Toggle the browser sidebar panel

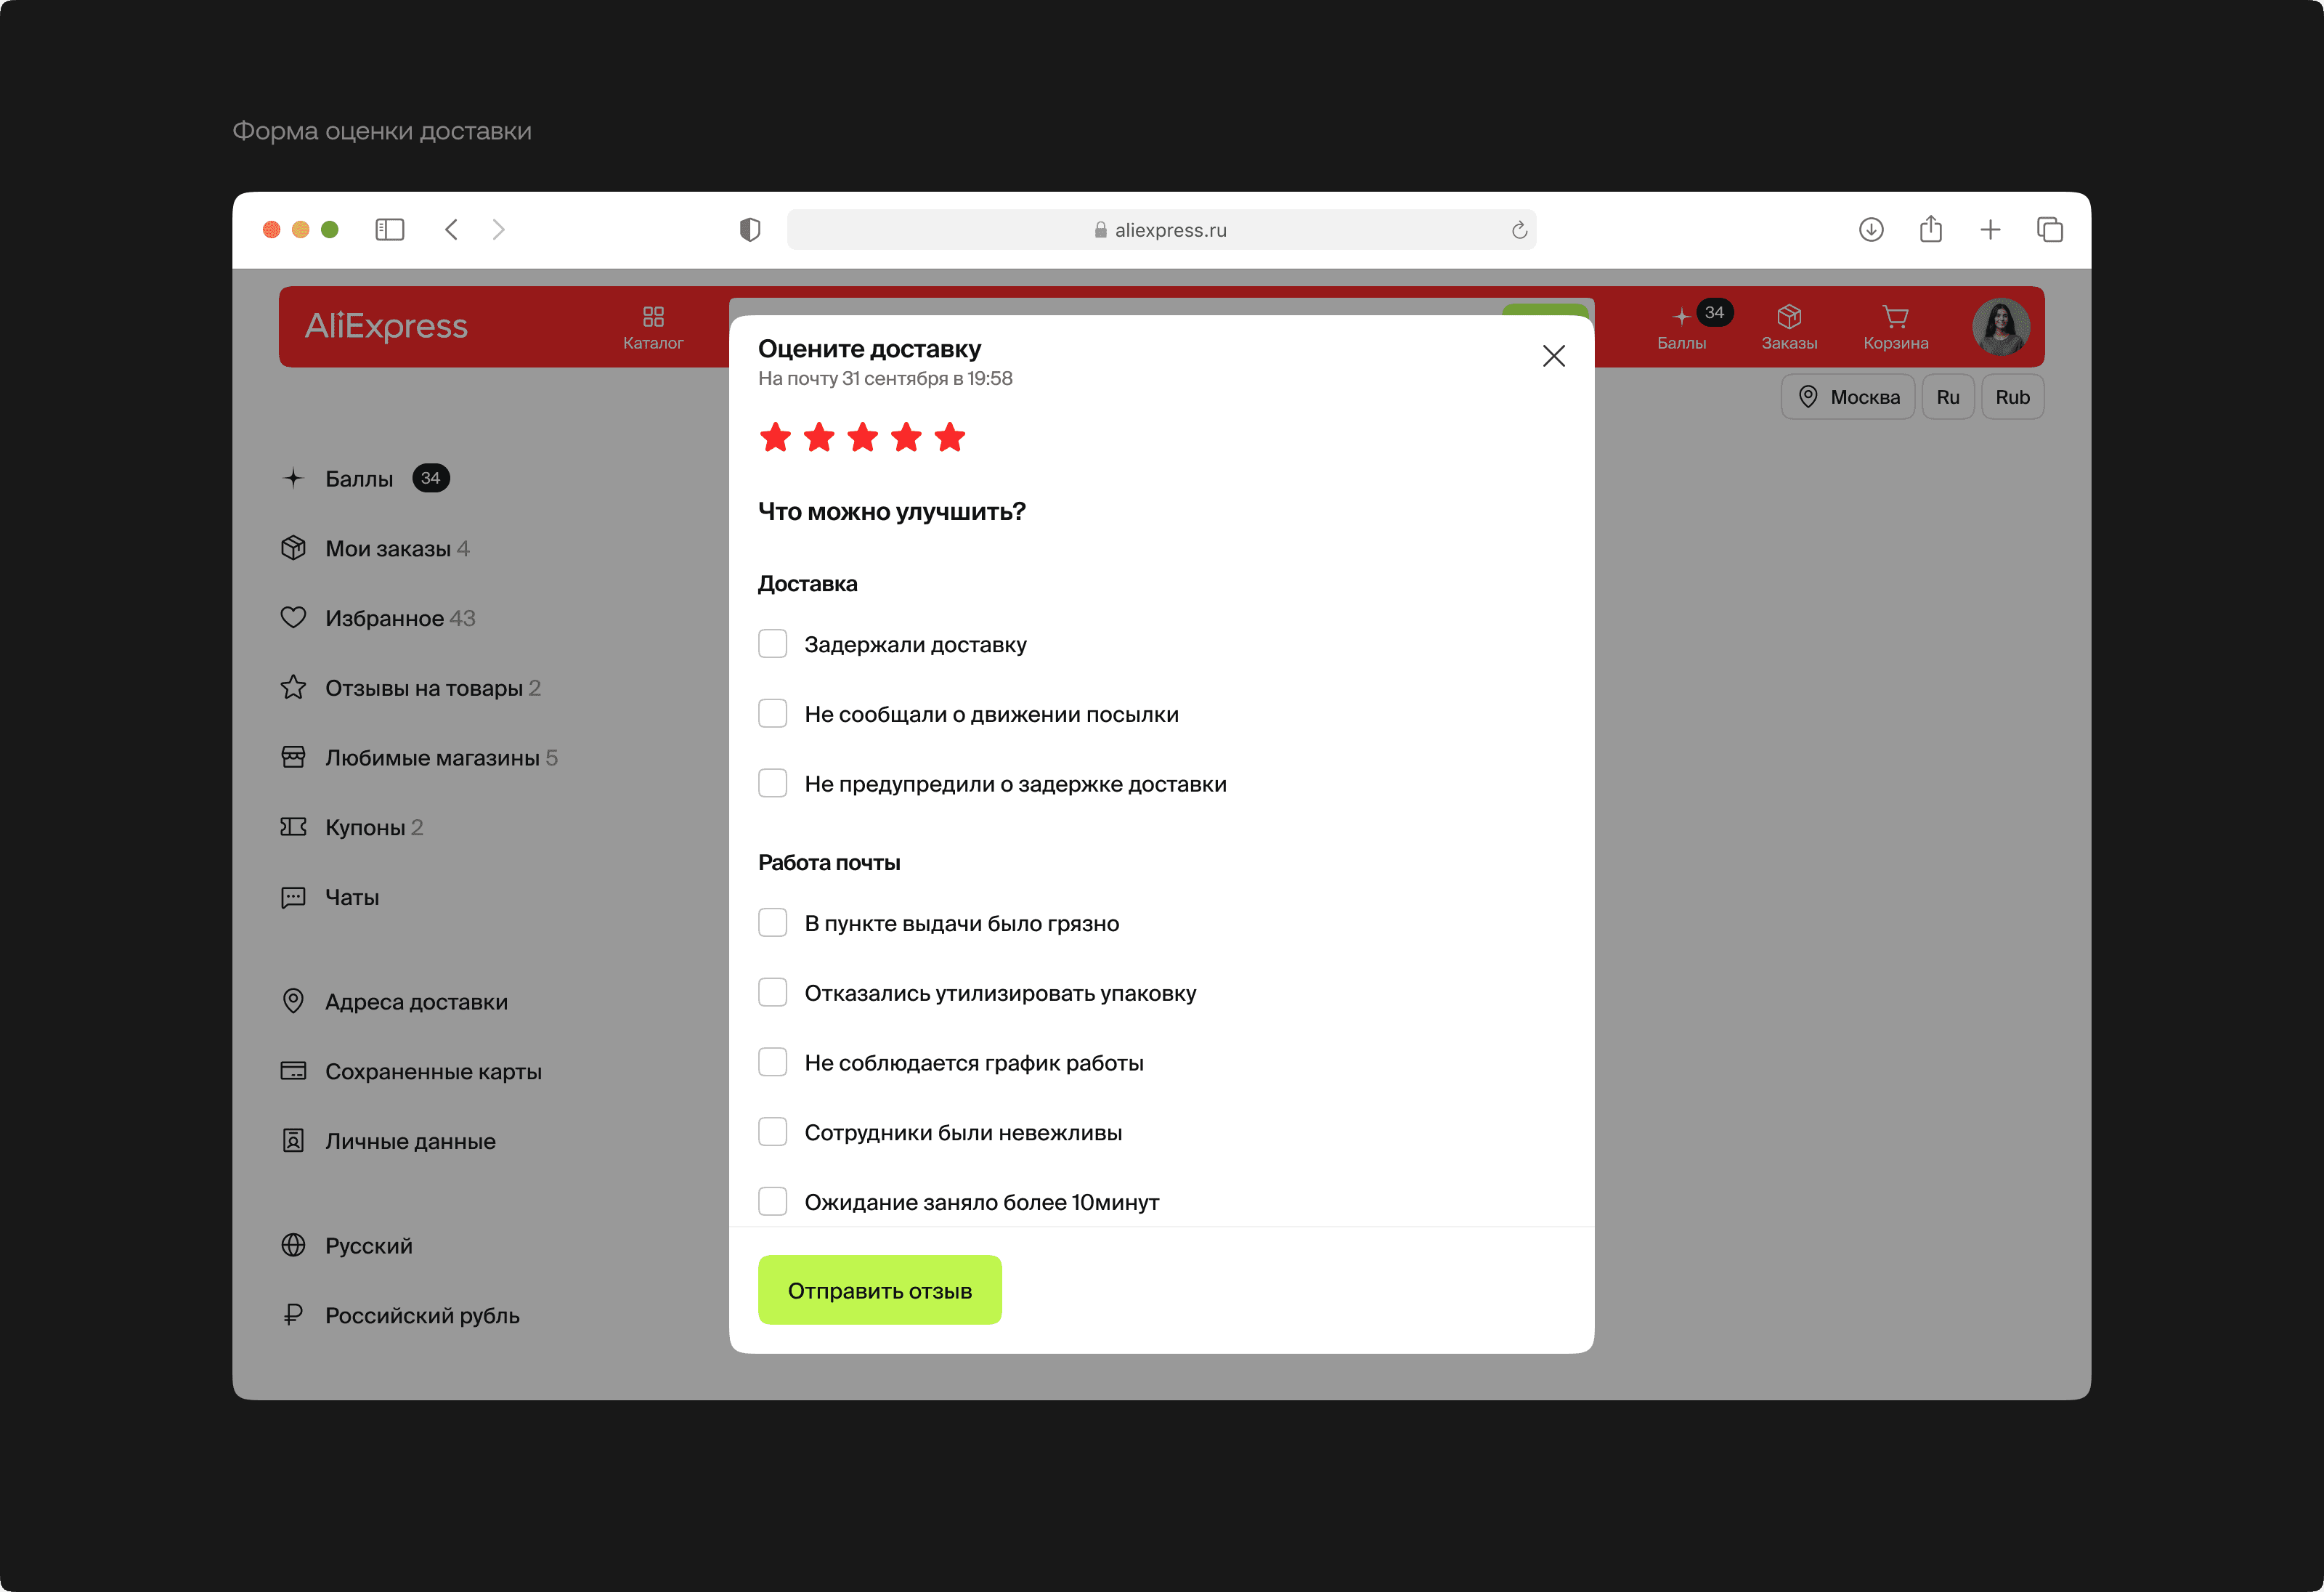pyautogui.click(x=390, y=230)
